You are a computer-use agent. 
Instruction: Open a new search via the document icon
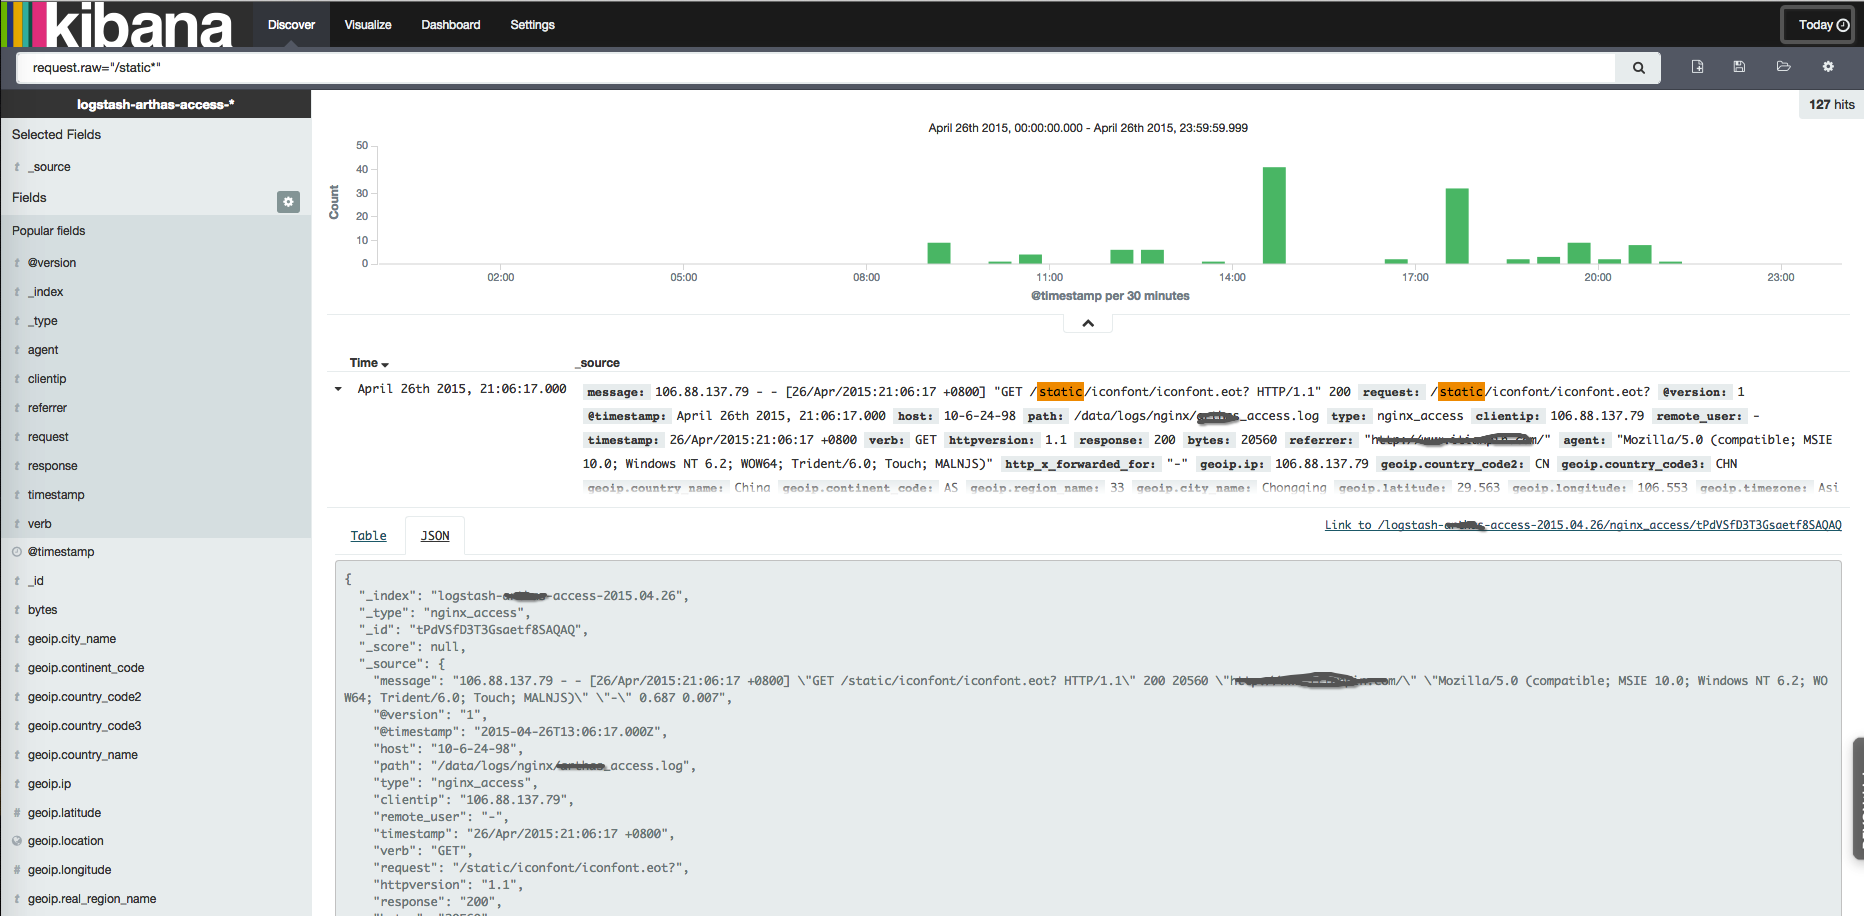1697,66
